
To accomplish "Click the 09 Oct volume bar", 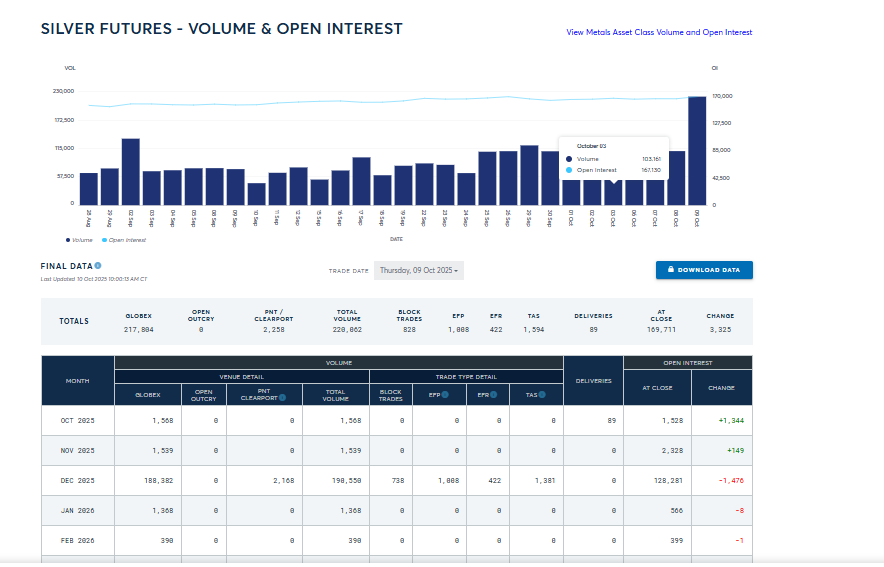I will point(697,150).
